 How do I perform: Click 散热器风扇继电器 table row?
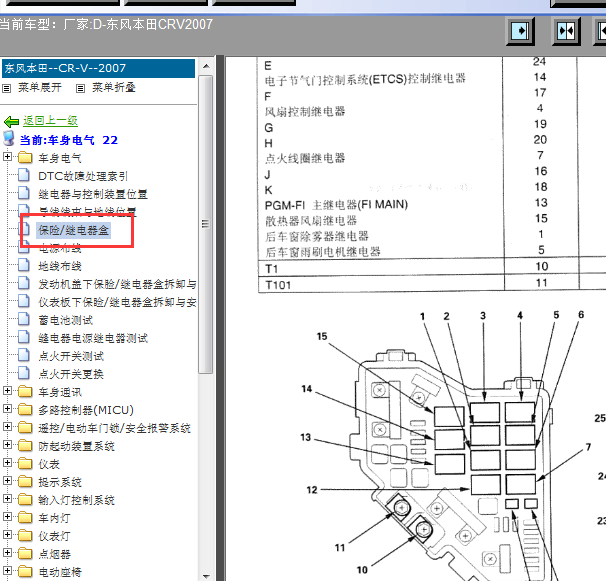click(311, 221)
